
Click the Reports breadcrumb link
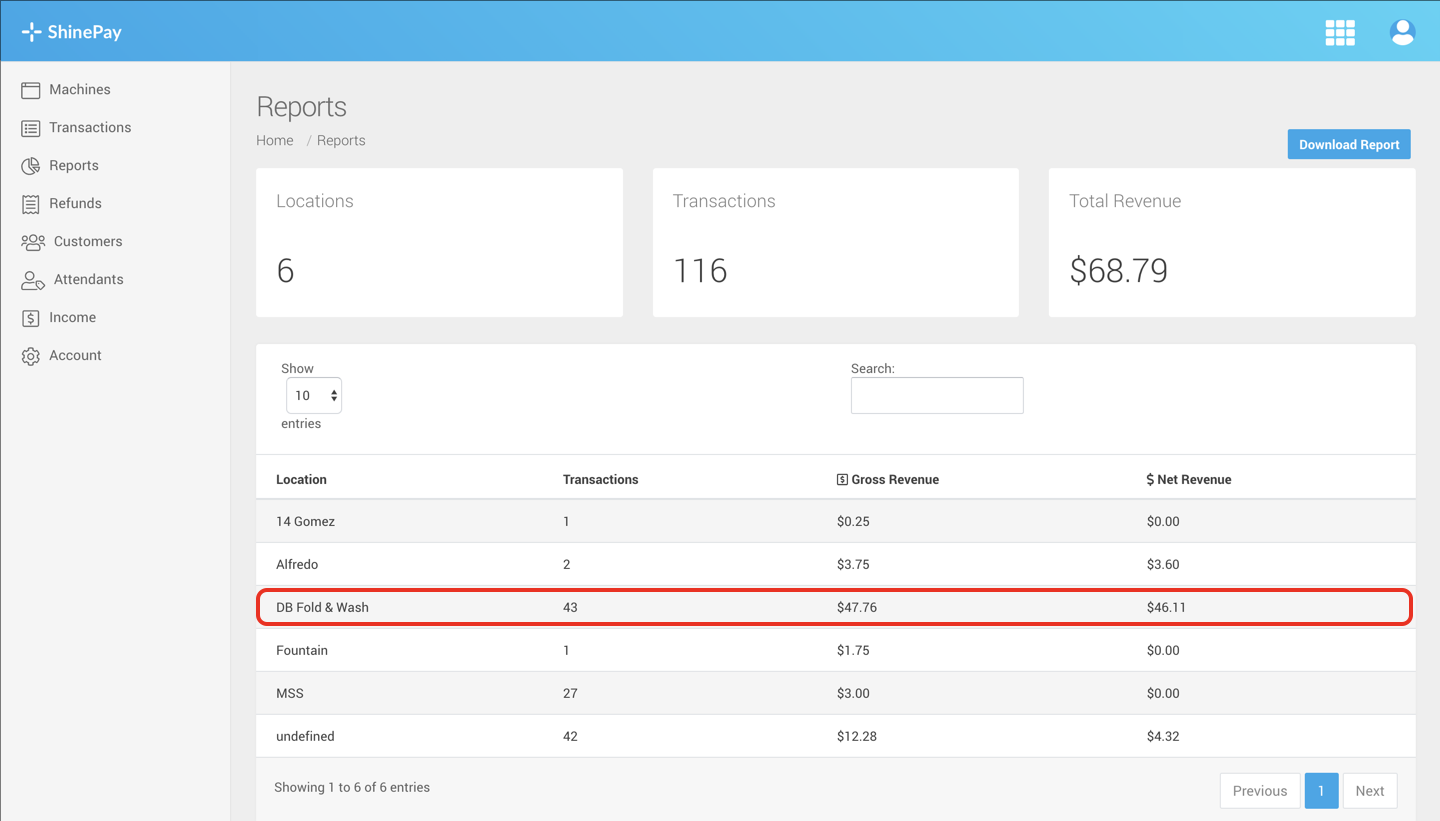pyautogui.click(x=341, y=140)
